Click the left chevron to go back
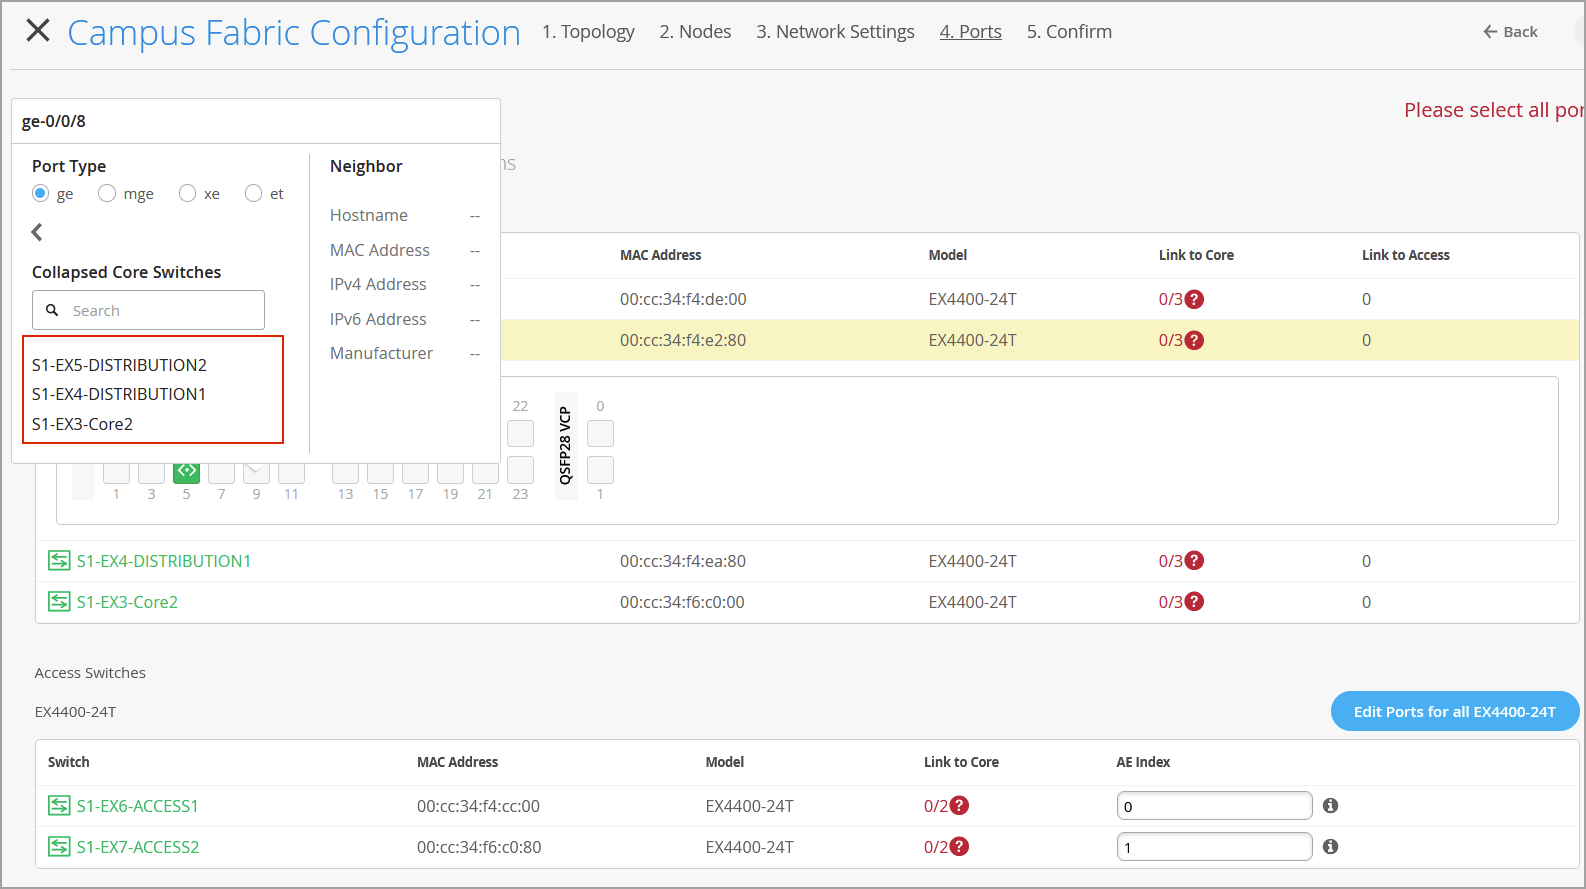 coord(37,232)
